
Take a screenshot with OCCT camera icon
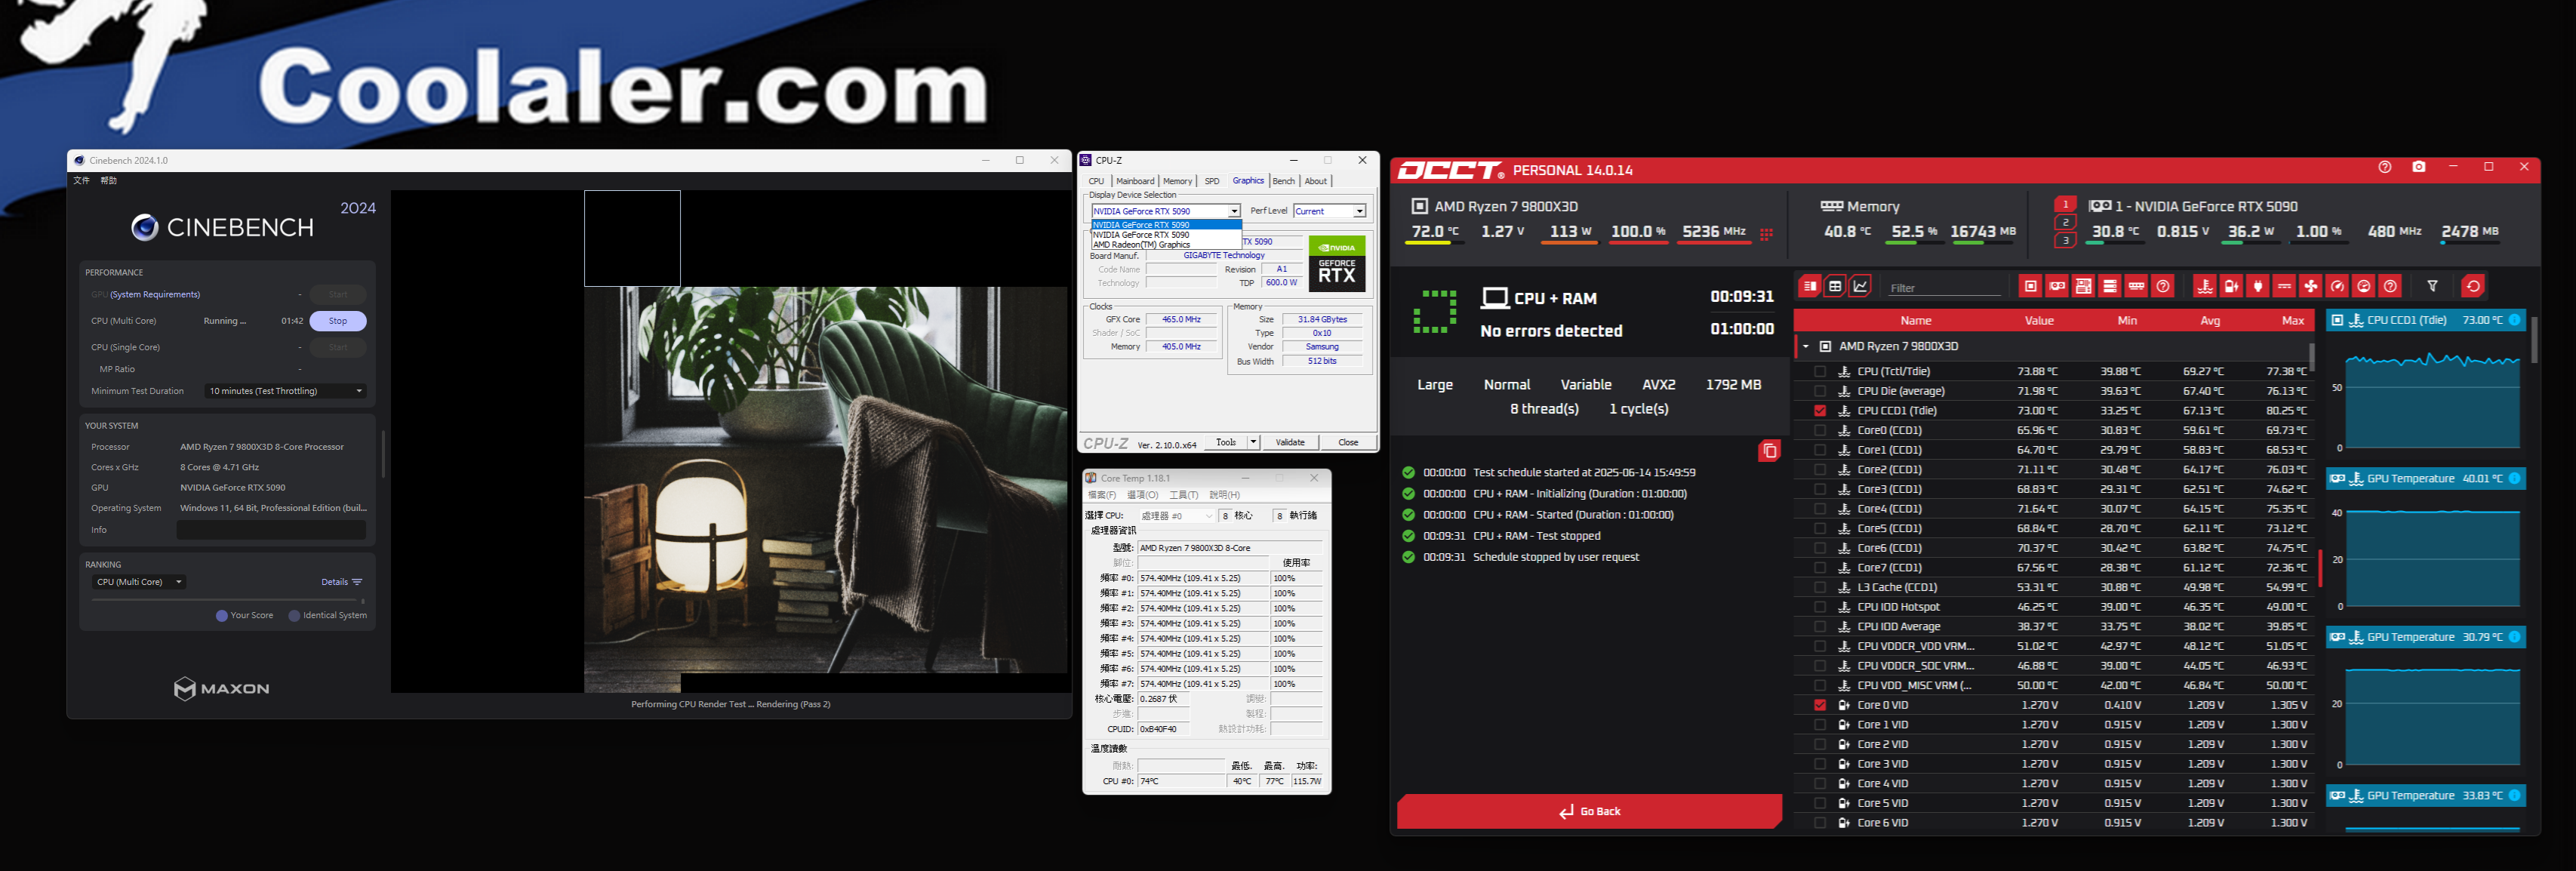2419,167
